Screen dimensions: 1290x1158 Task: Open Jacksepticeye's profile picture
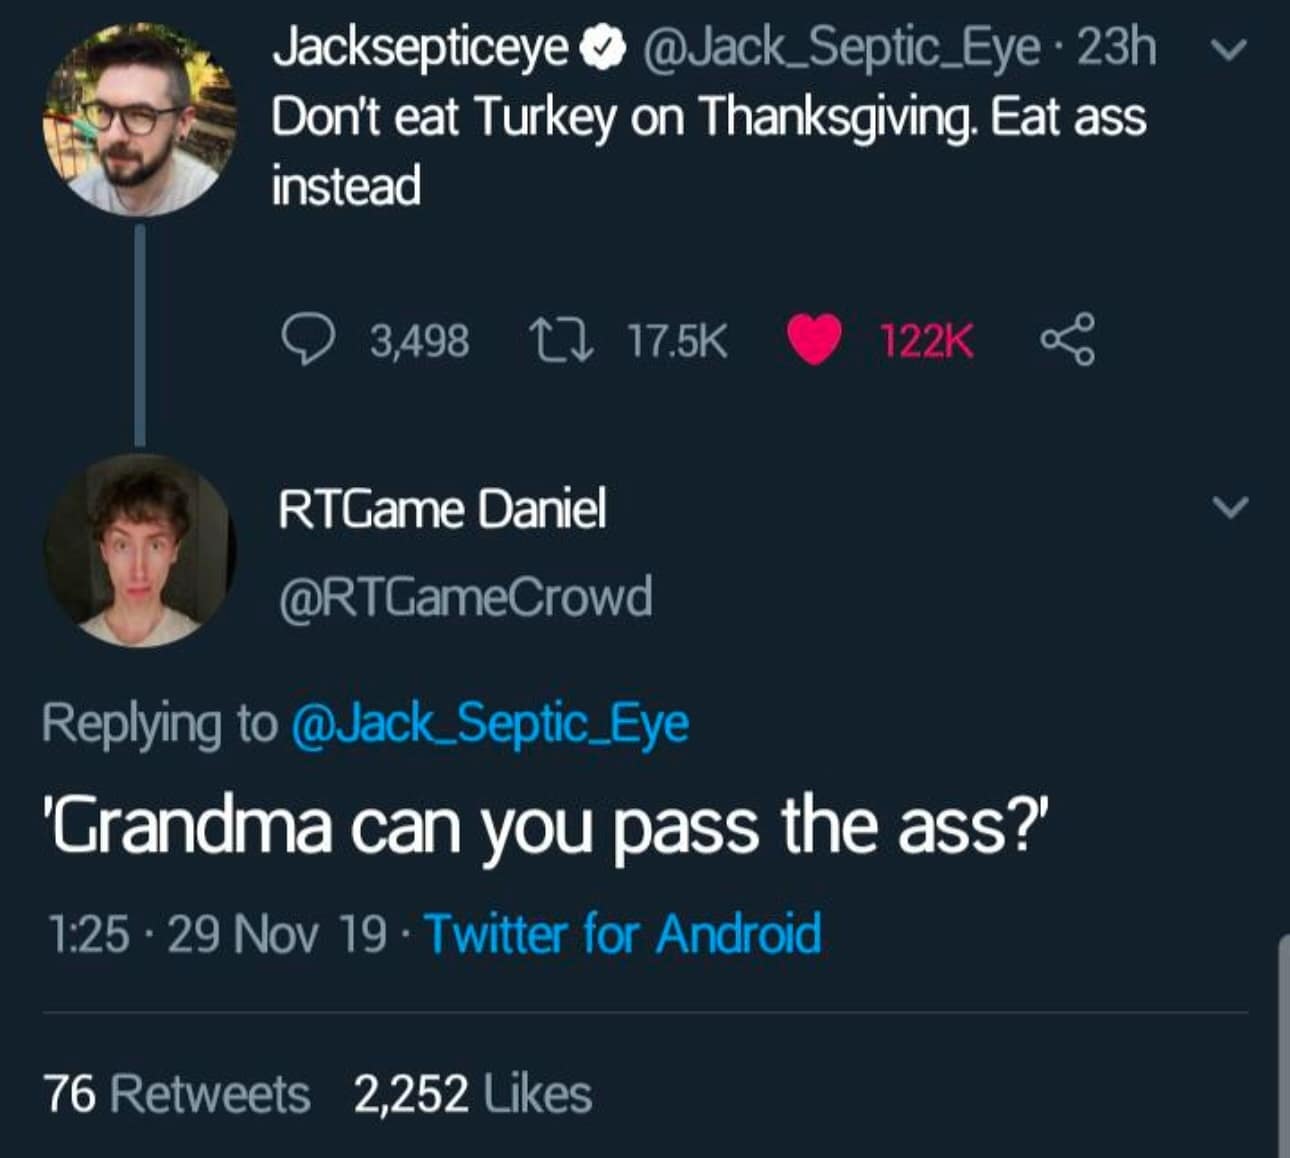click(x=140, y=119)
